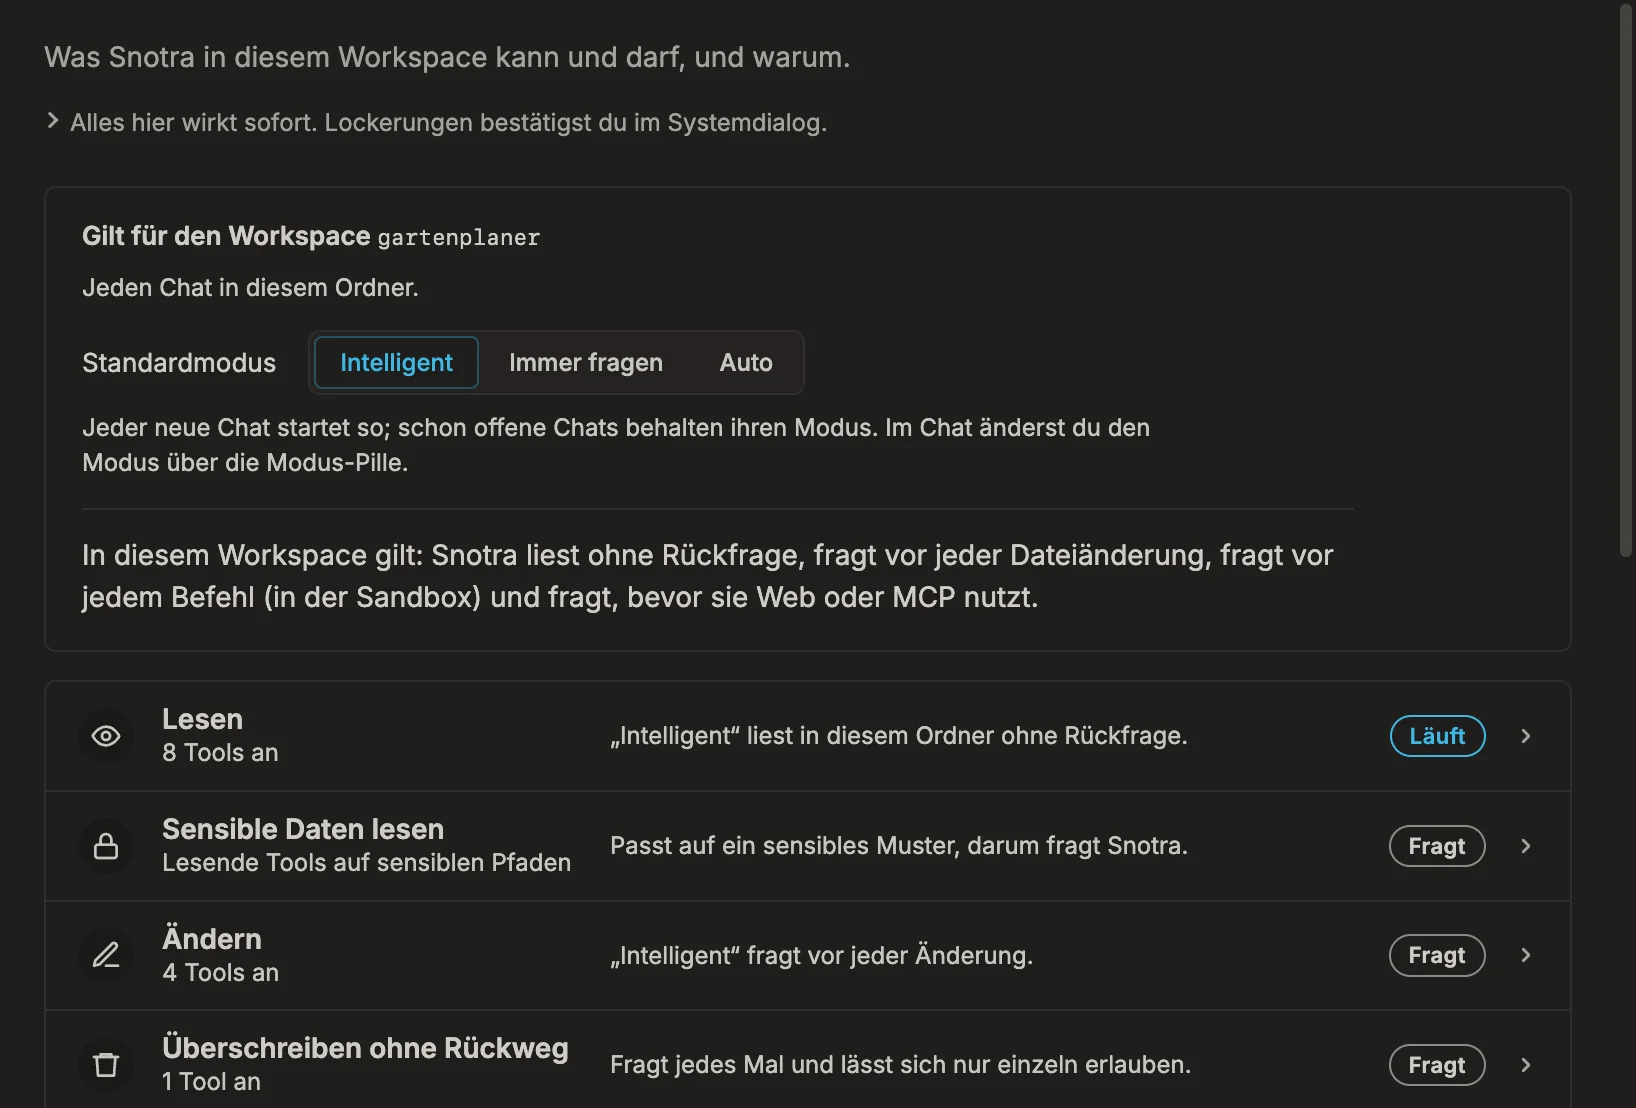Click 'Jeden Chat in diesem Ordner.' text
This screenshot has height=1108, width=1636.
(250, 288)
